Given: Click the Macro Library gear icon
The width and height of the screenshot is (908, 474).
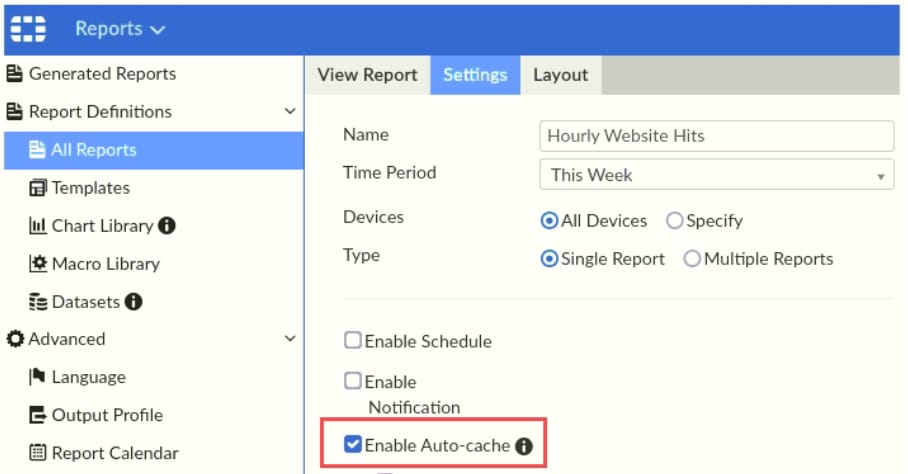Looking at the screenshot, I should pos(38,264).
